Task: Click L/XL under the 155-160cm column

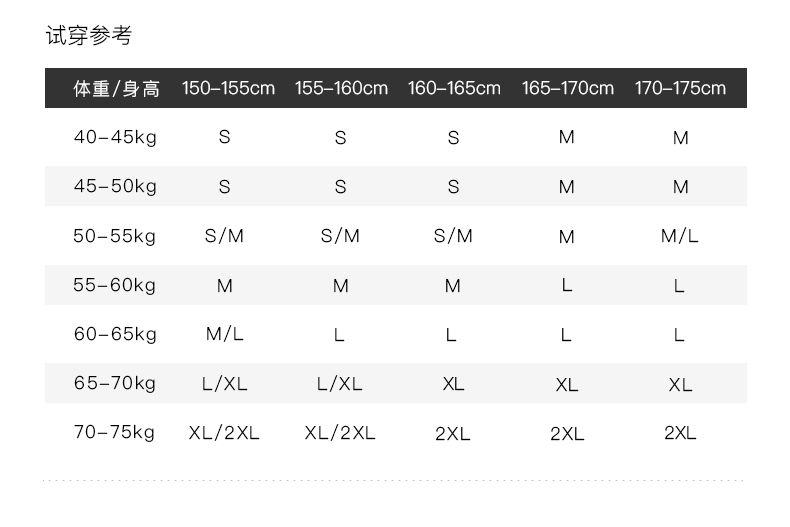Action: tap(340, 384)
